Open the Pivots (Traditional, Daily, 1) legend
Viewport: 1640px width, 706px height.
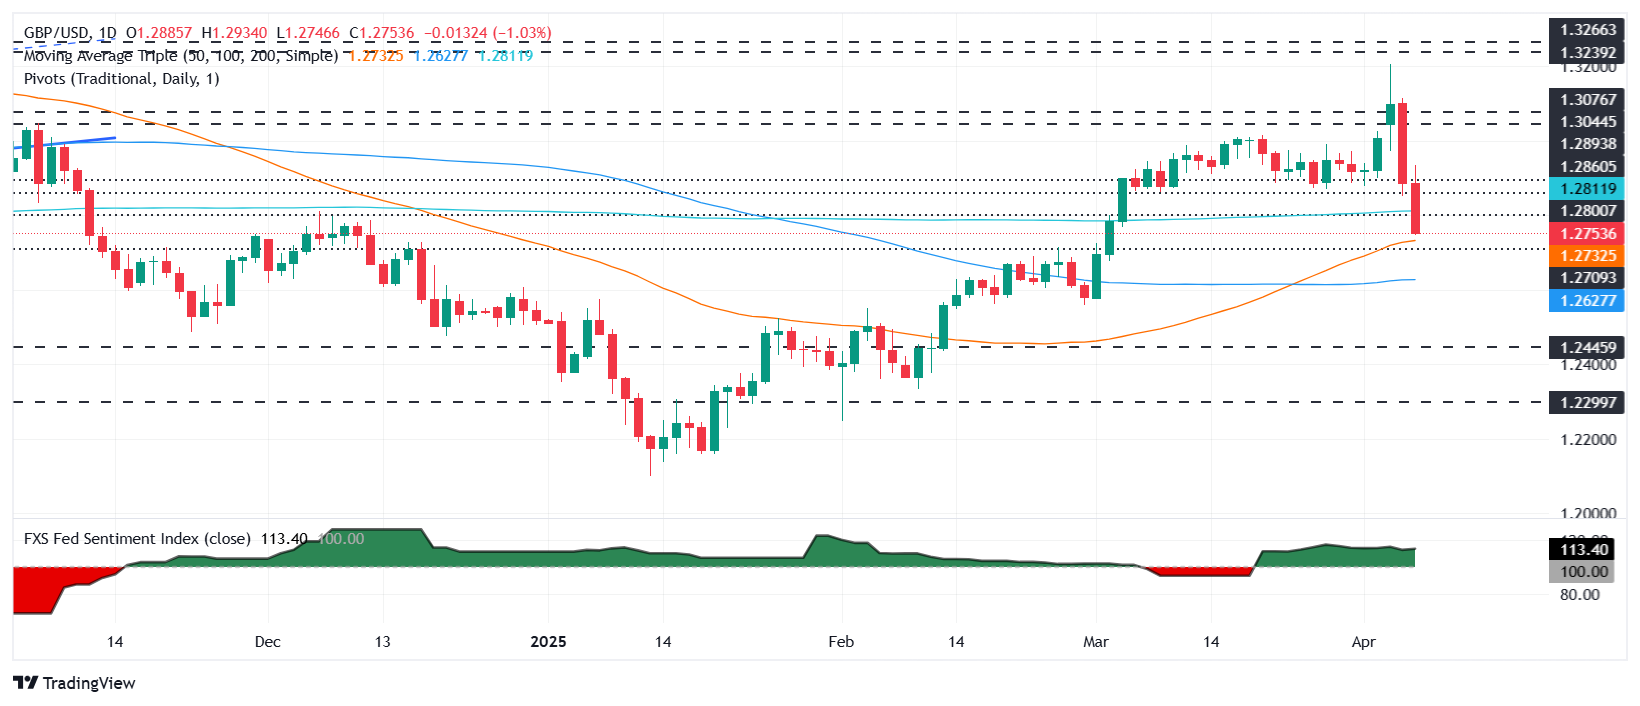(121, 79)
